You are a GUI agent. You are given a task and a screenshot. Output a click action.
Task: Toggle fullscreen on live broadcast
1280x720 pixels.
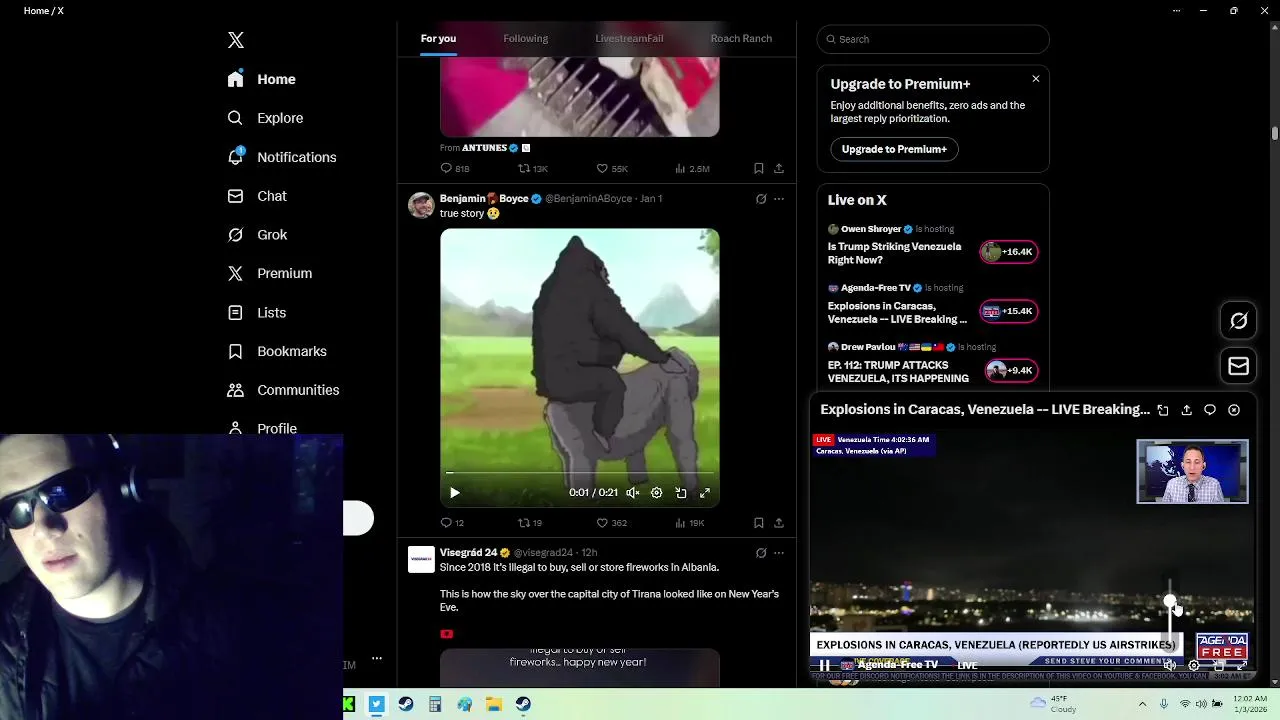point(1241,666)
